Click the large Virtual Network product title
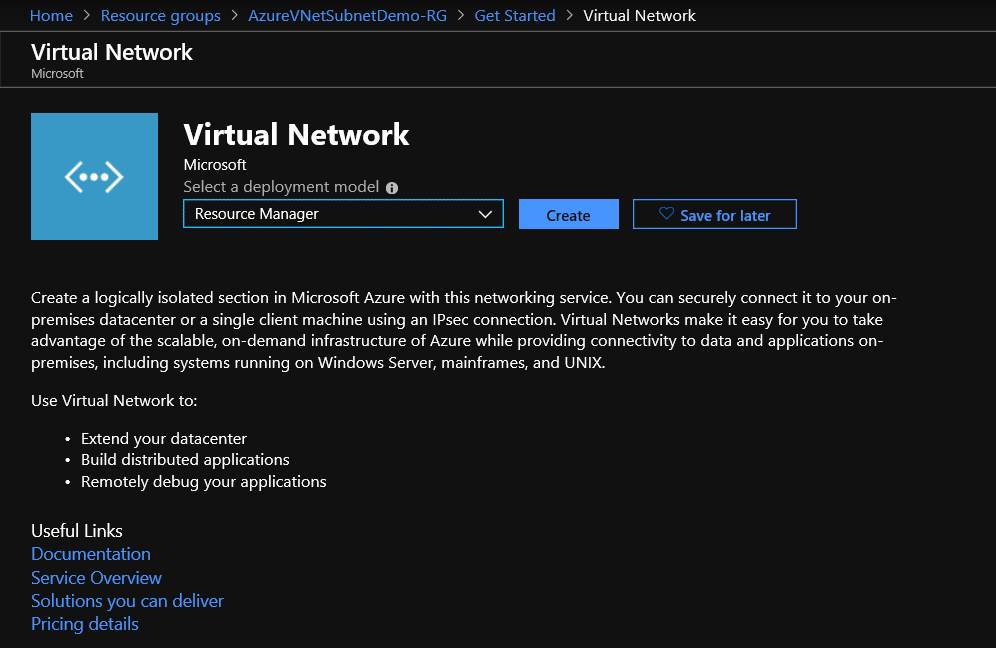 (296, 135)
